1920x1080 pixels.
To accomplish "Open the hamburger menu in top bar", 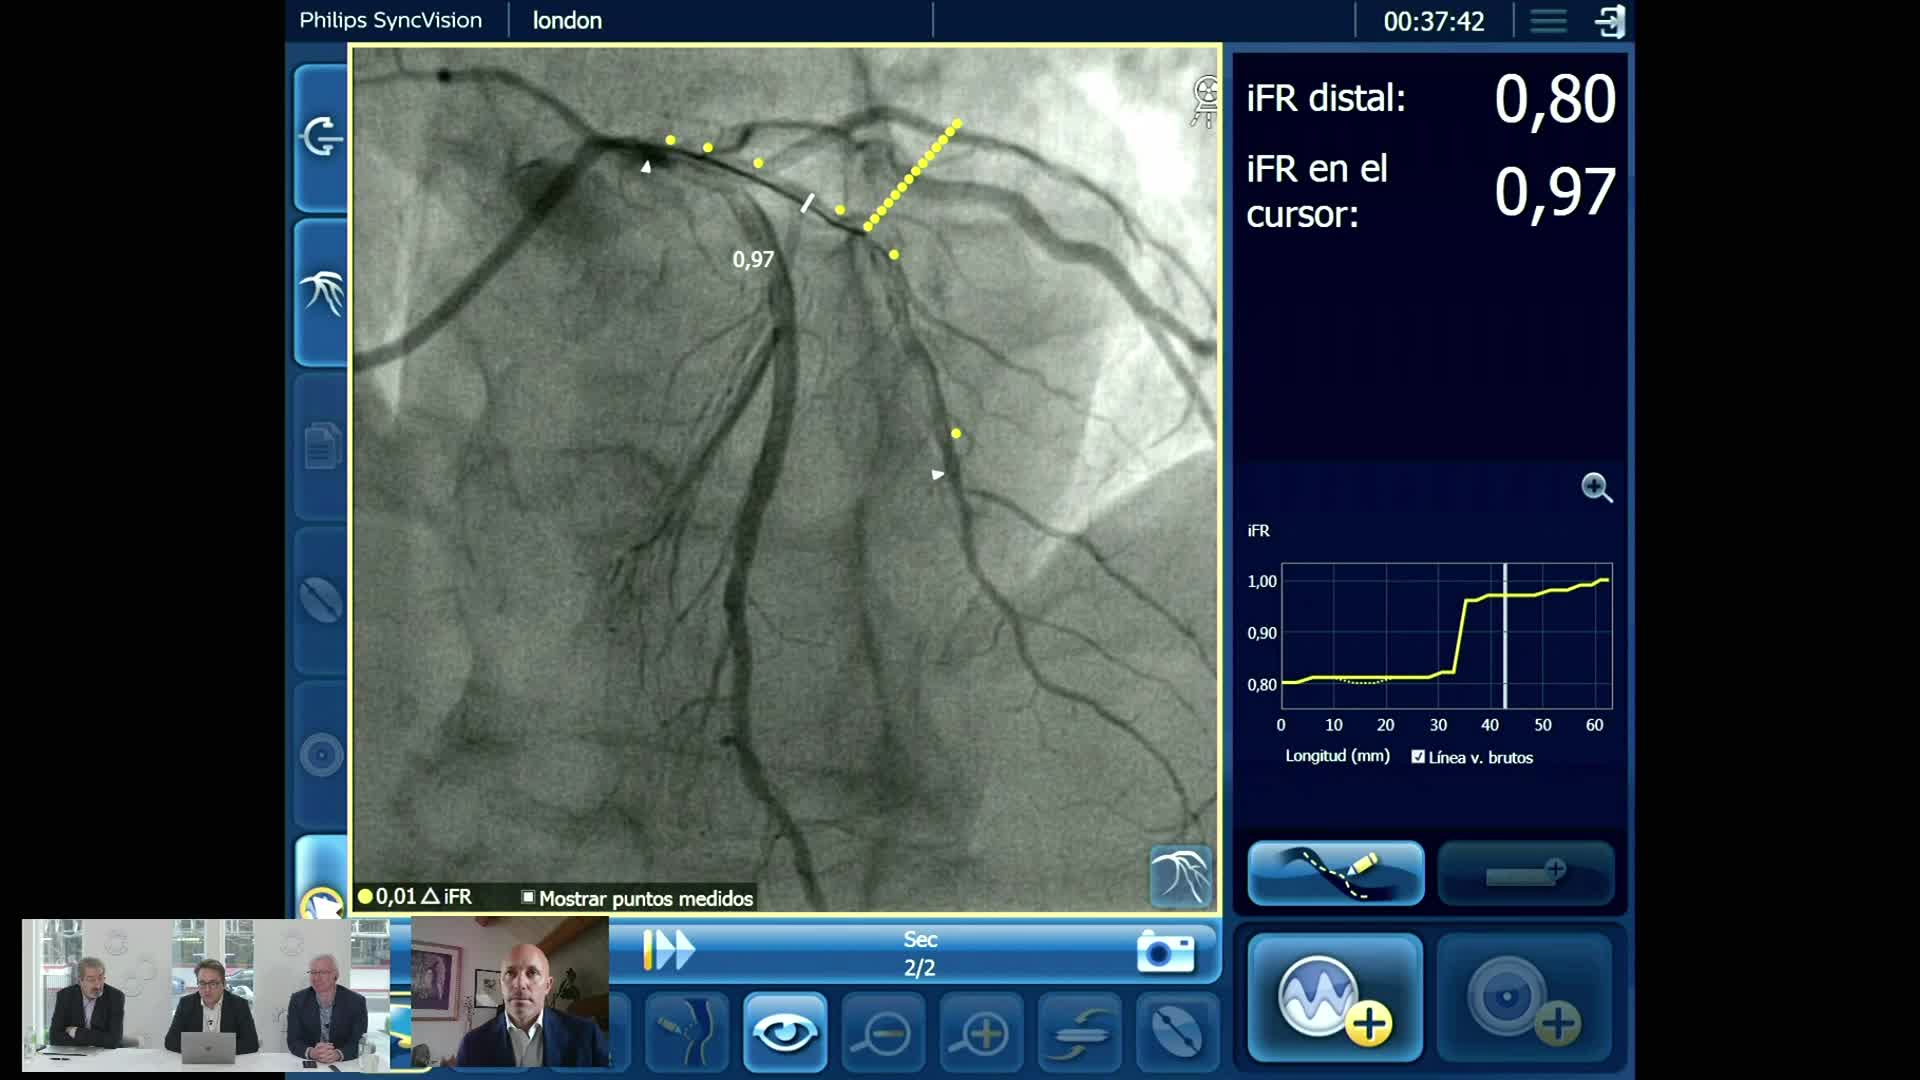I will click(x=1548, y=21).
